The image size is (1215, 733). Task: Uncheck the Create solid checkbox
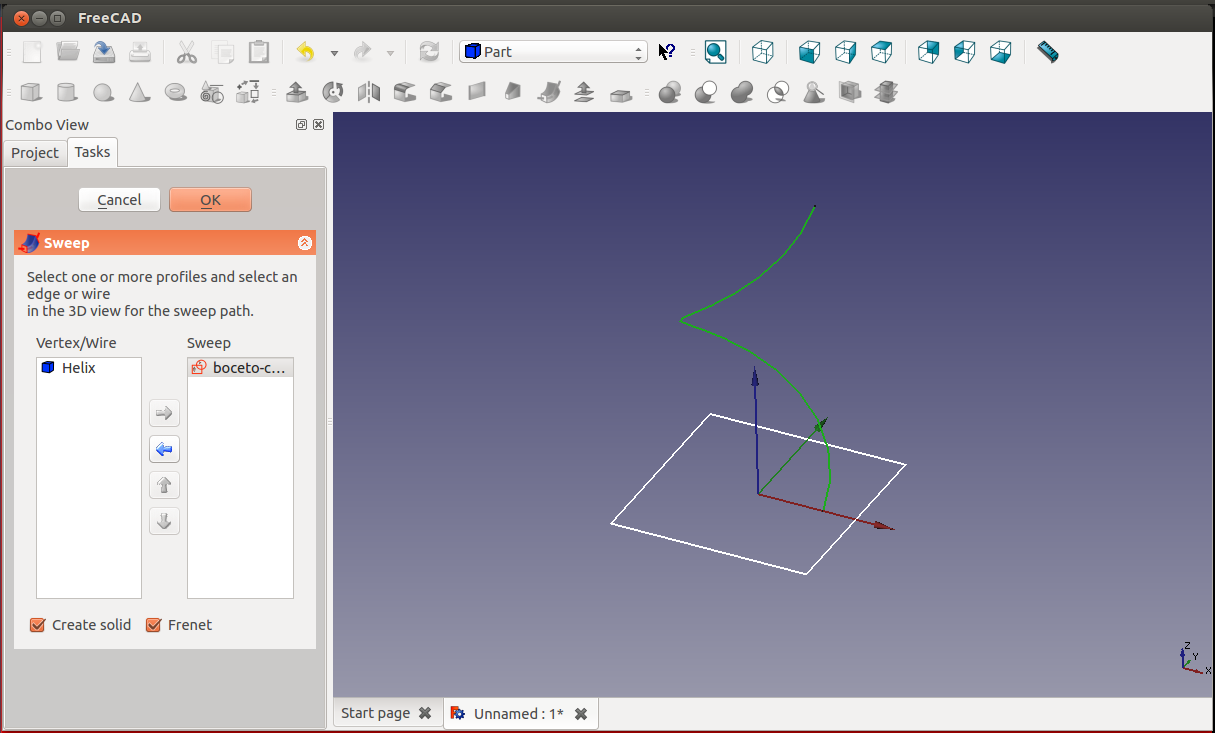[38, 625]
